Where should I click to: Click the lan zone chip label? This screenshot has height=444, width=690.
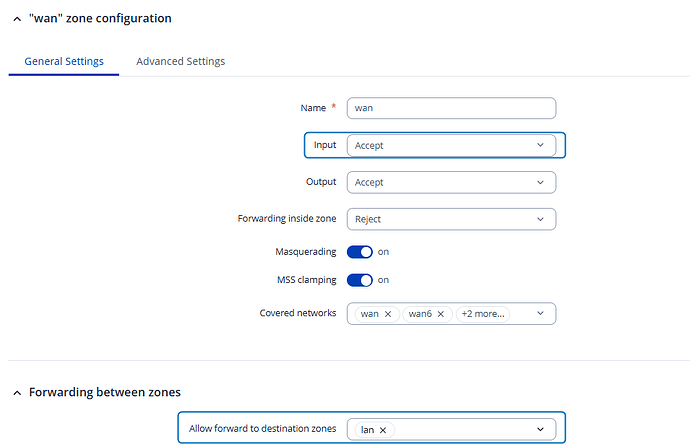[367, 430]
